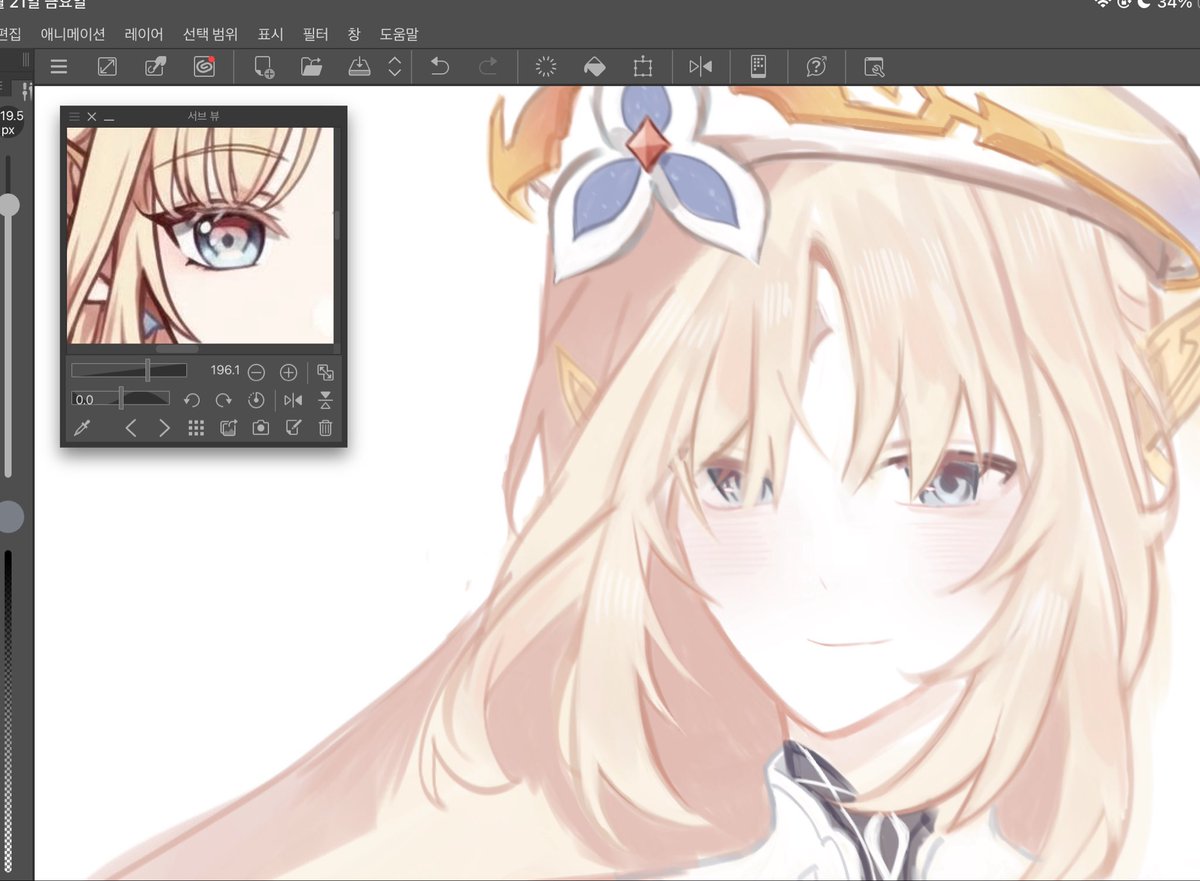Image resolution: width=1200 pixels, height=881 pixels.
Task: Click the dotted circle clear icon
Action: click(546, 67)
